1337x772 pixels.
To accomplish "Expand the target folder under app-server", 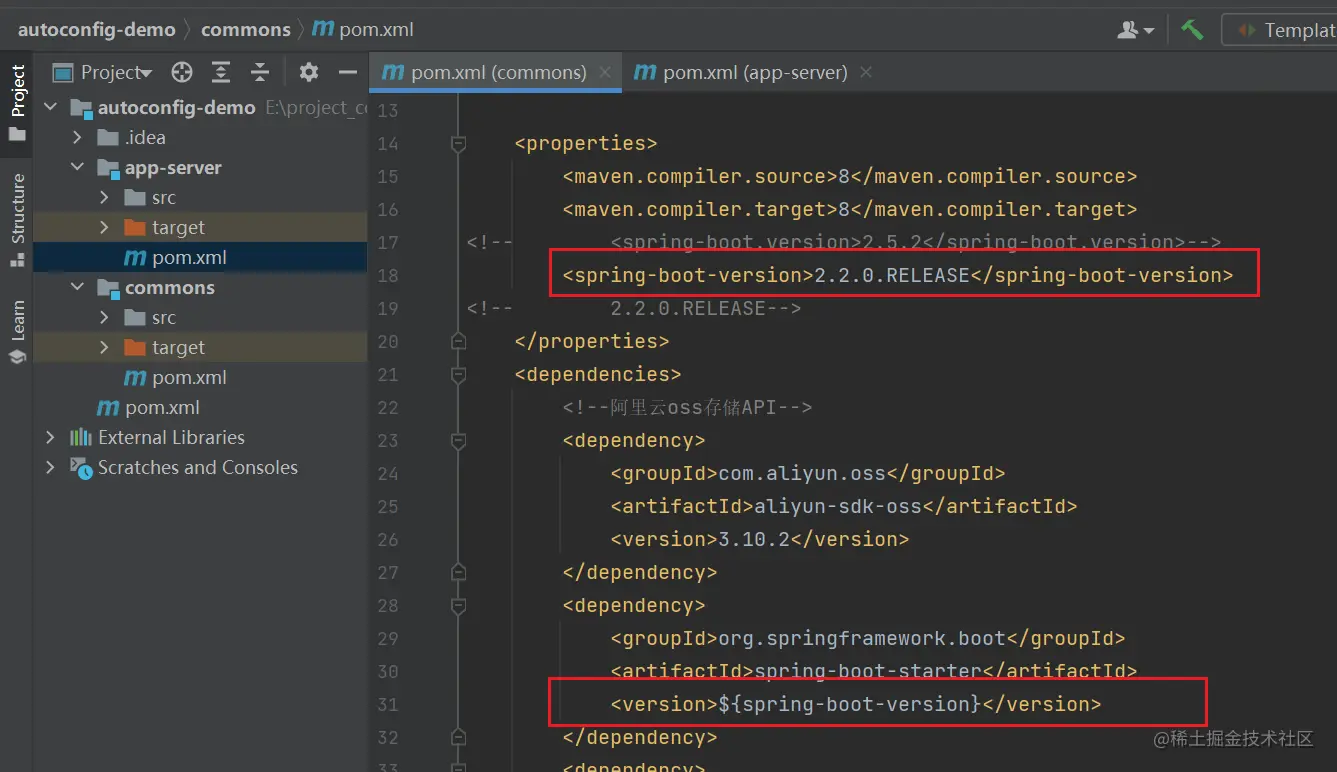I will tap(104, 227).
